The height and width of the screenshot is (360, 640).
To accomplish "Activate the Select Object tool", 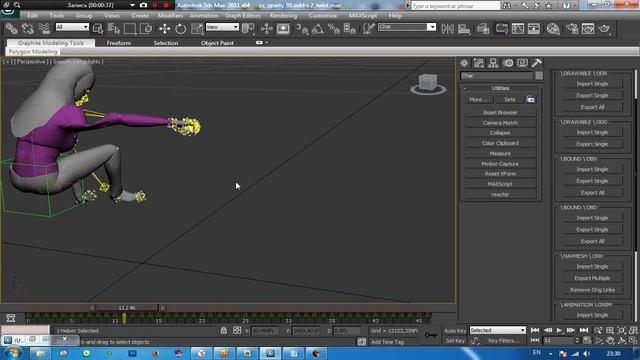I will click(98, 29).
